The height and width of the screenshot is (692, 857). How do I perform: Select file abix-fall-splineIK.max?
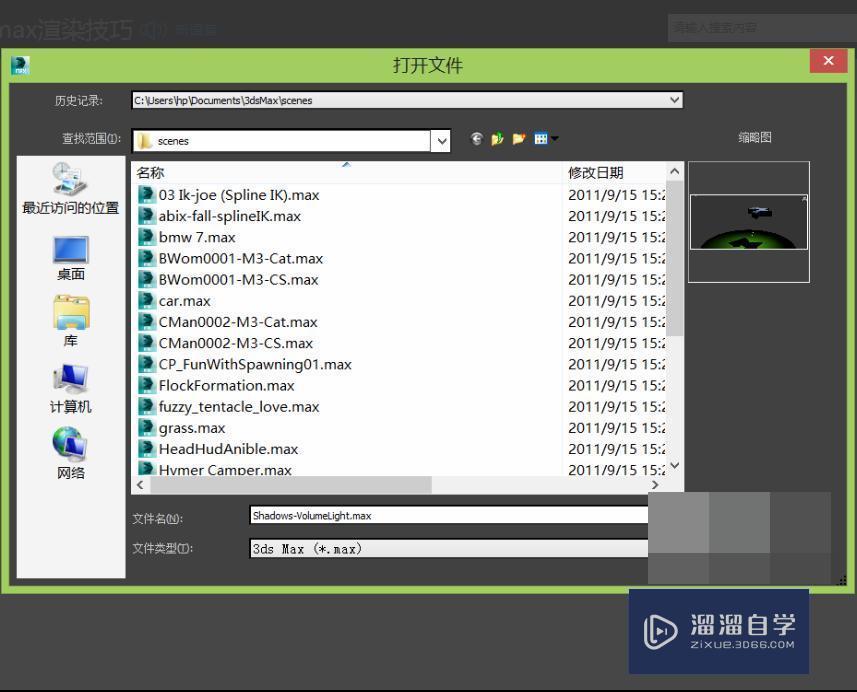pyautogui.click(x=230, y=216)
